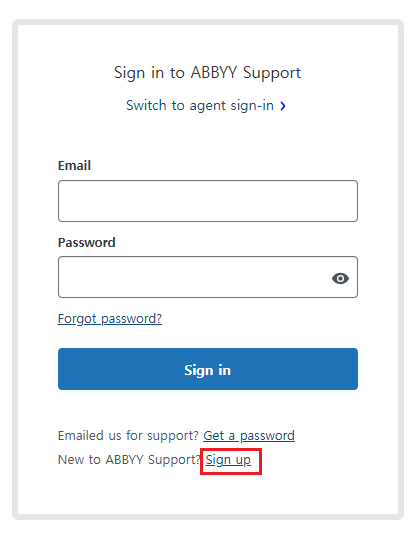
Task: Click the blue chevron beside agent sign-in
Action: (283, 106)
